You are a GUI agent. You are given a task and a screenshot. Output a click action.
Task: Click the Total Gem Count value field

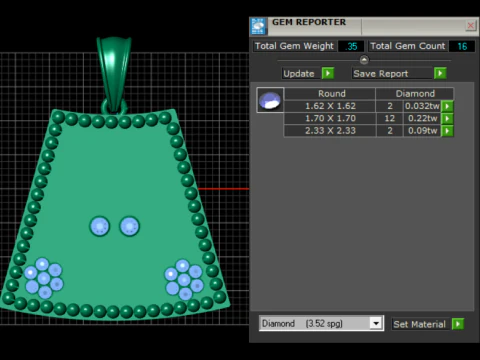[x=462, y=46]
